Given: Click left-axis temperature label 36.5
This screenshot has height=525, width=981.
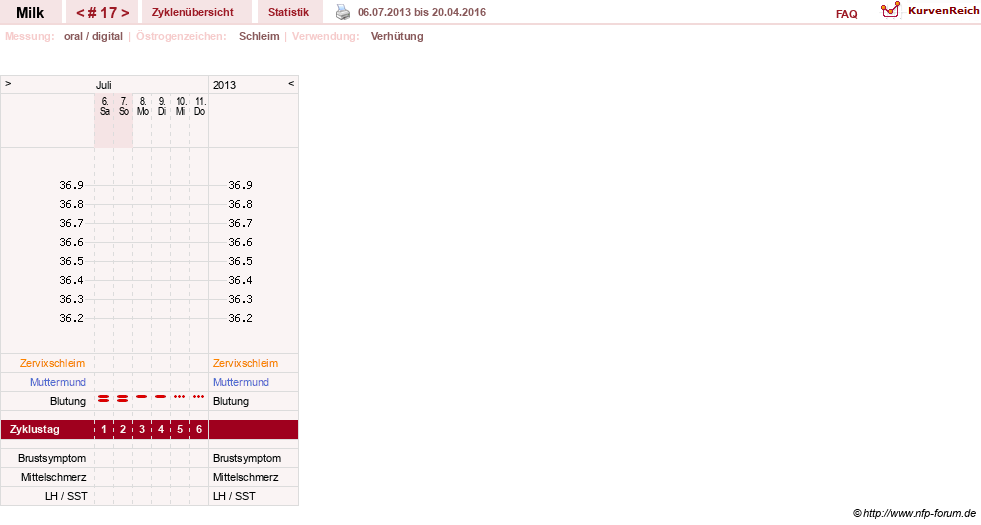Looking at the screenshot, I should coord(71,262).
